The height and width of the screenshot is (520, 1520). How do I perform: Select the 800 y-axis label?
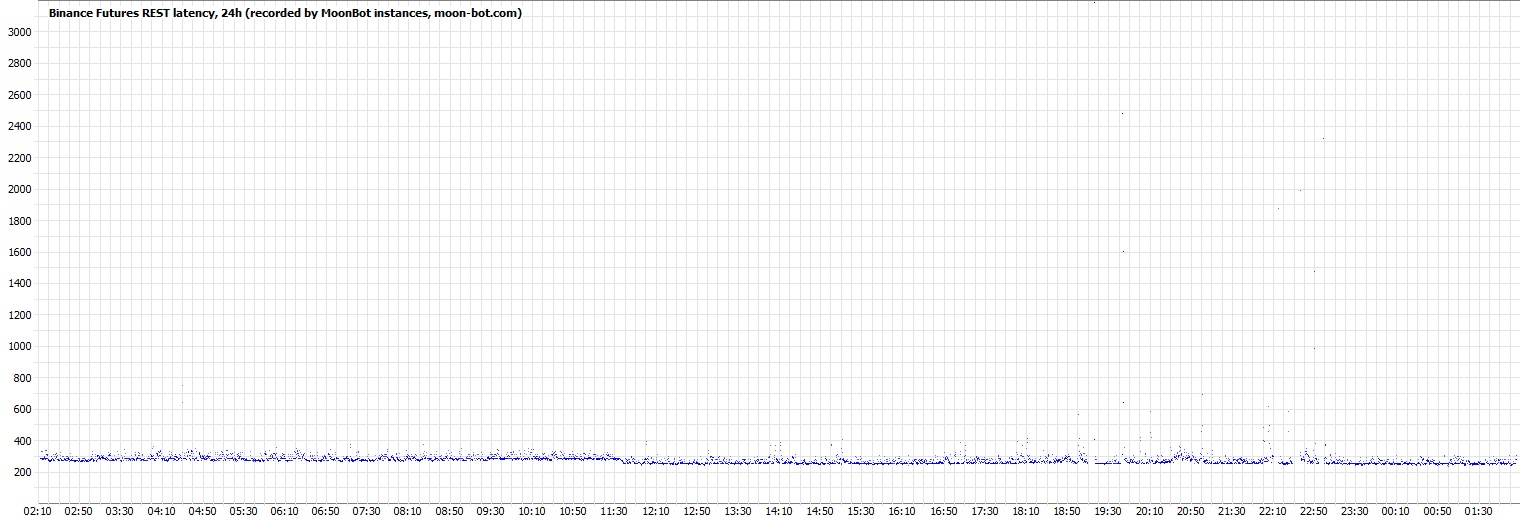[x=23, y=378]
